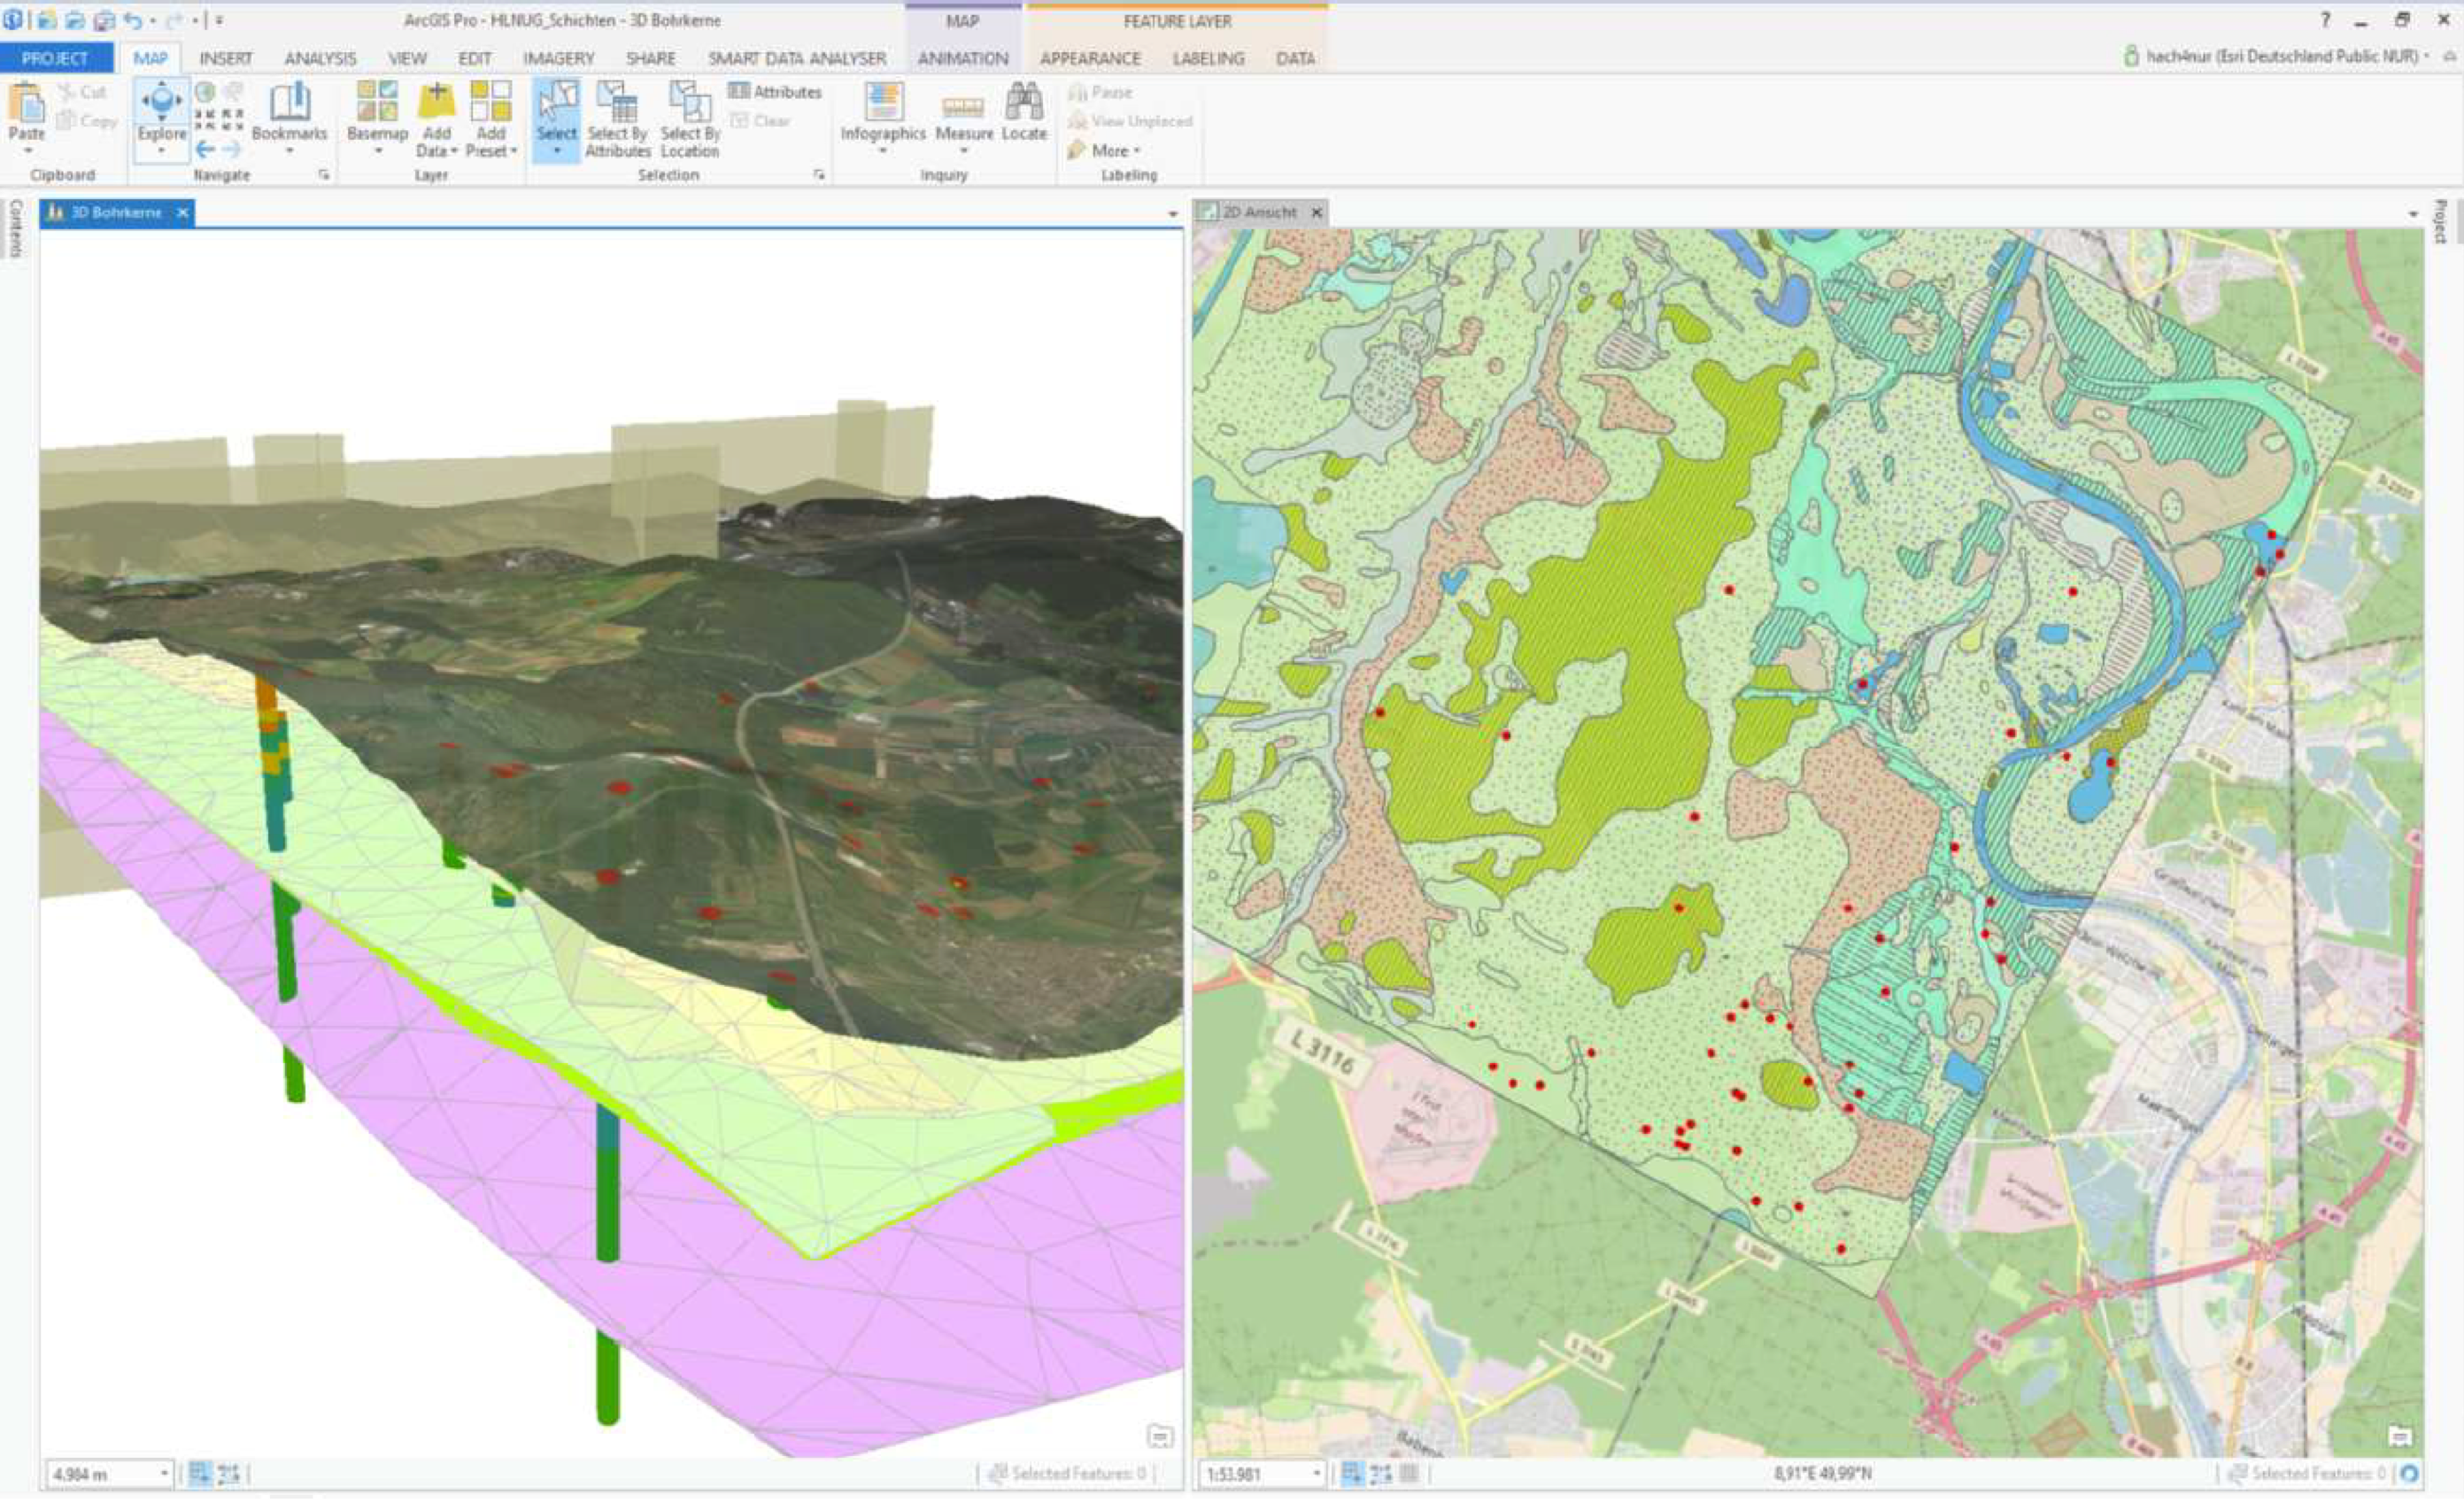Open the Bookmarks gallery
This screenshot has width=2464, height=1510.
click(290, 117)
